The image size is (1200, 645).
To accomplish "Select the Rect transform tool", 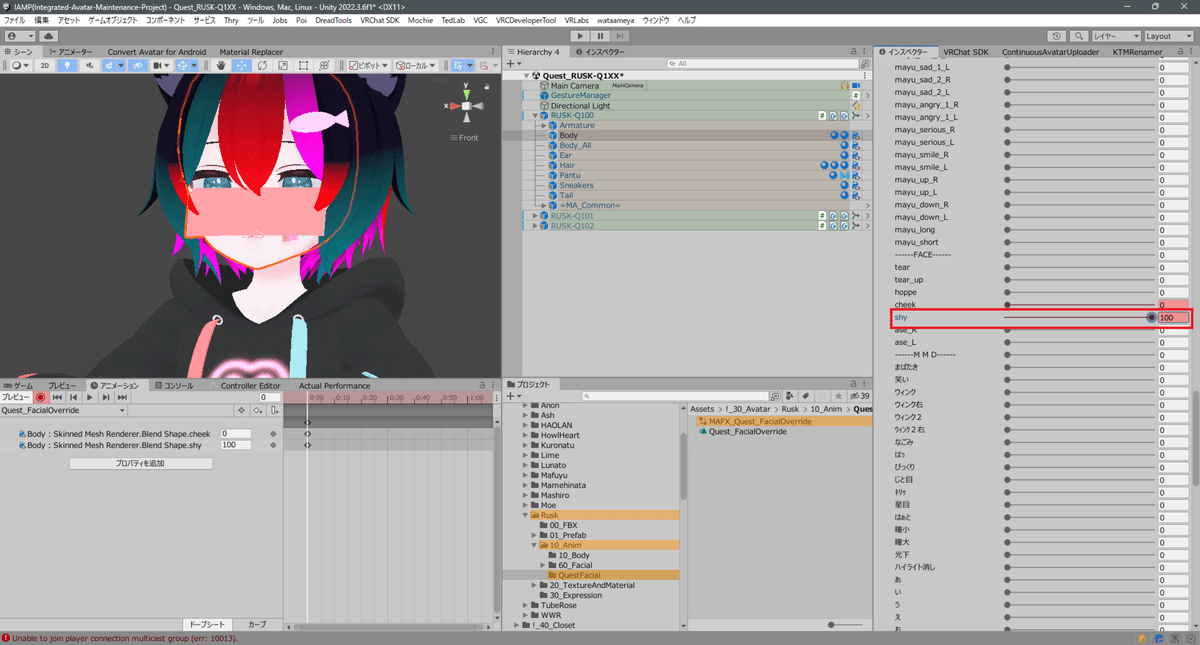I will pos(303,65).
